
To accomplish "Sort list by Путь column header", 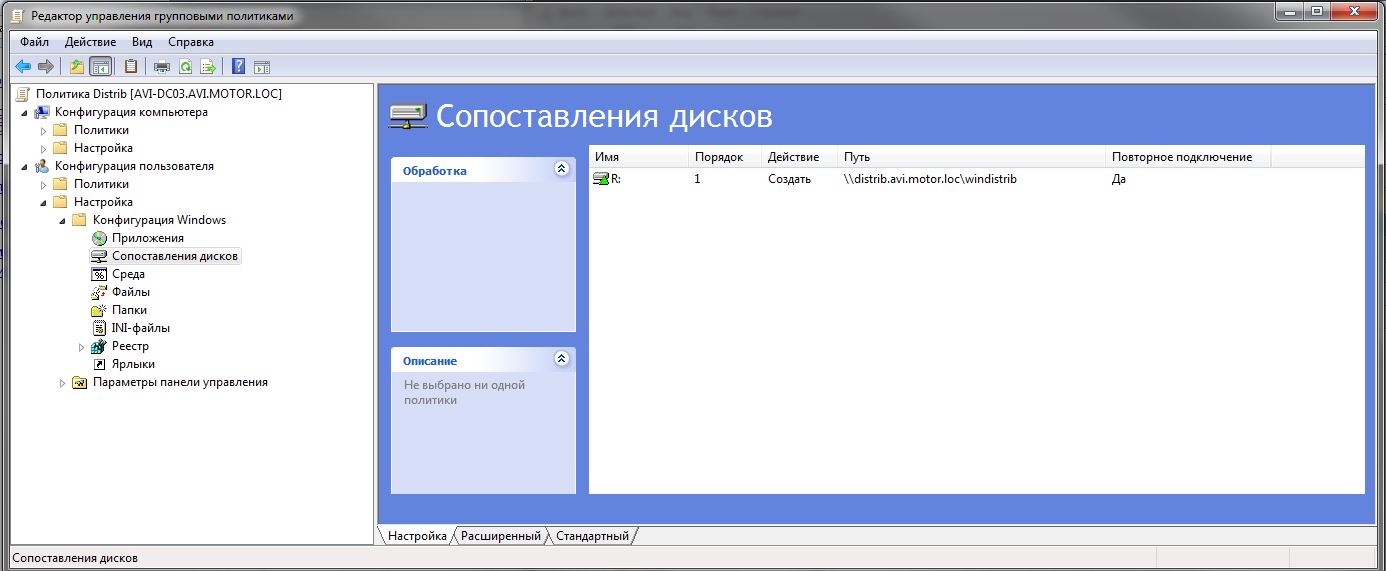I will 971,157.
